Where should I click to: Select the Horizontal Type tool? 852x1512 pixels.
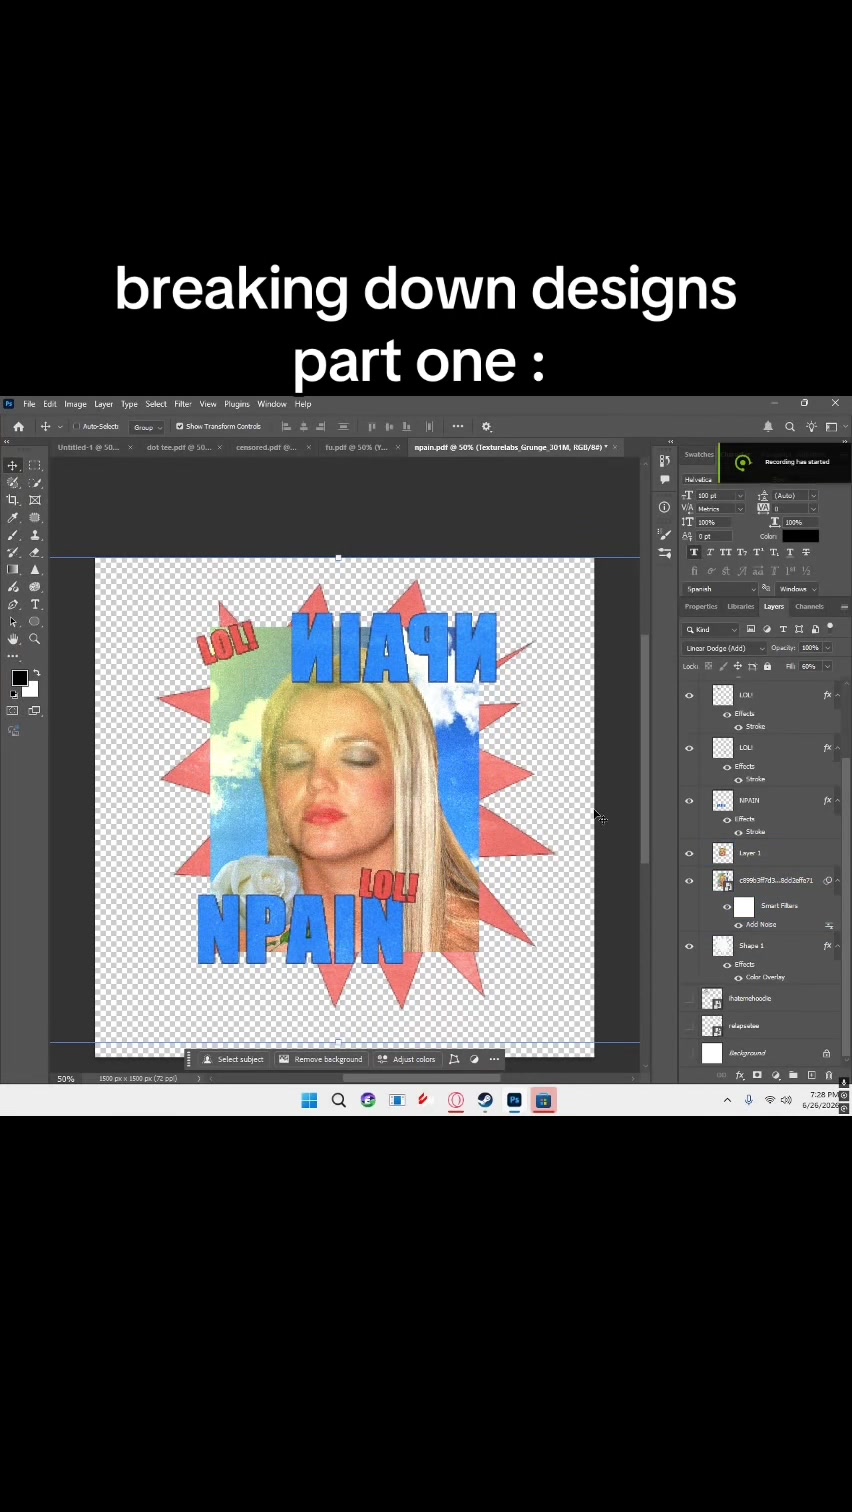pyautogui.click(x=35, y=604)
